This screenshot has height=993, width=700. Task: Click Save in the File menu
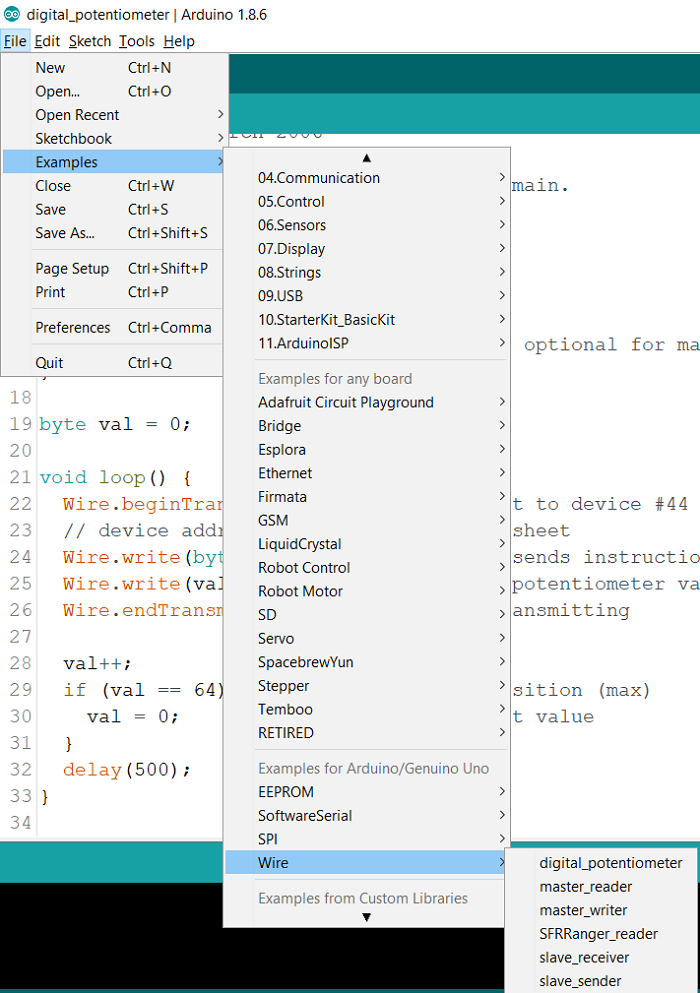(114, 209)
